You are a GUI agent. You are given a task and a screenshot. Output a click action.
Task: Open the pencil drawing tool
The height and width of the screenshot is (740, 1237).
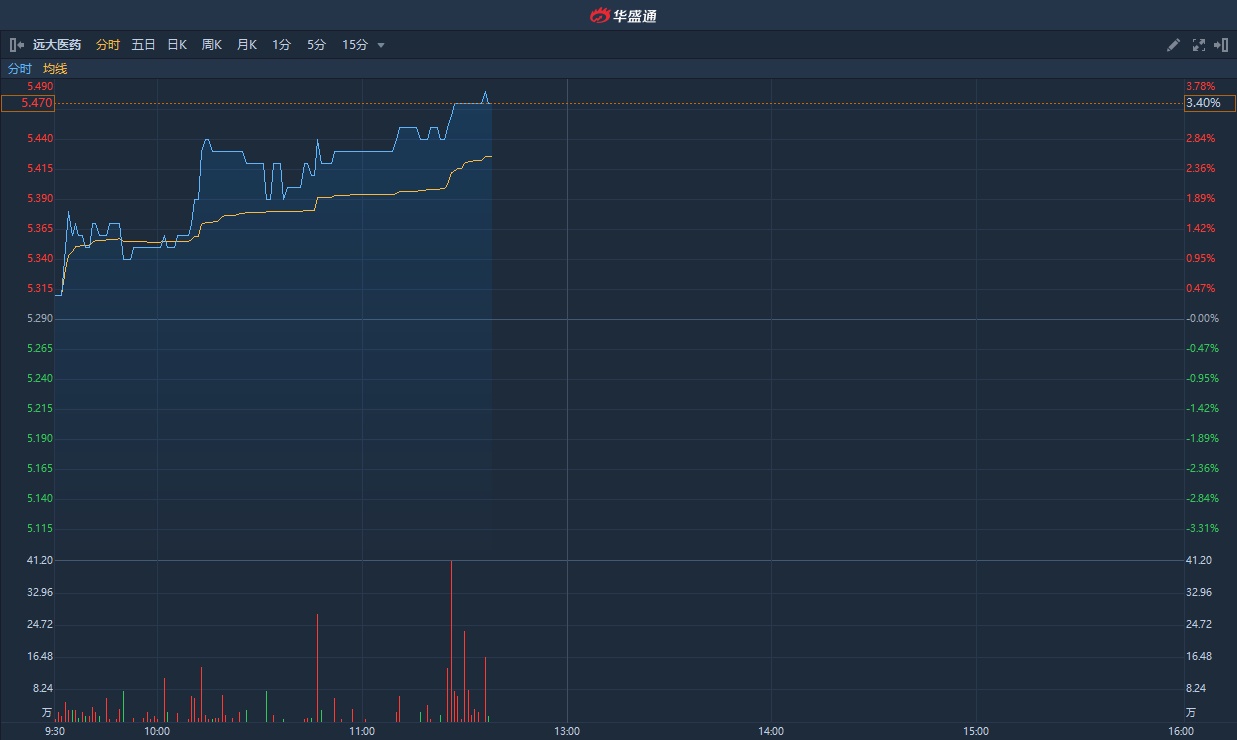(x=1174, y=45)
